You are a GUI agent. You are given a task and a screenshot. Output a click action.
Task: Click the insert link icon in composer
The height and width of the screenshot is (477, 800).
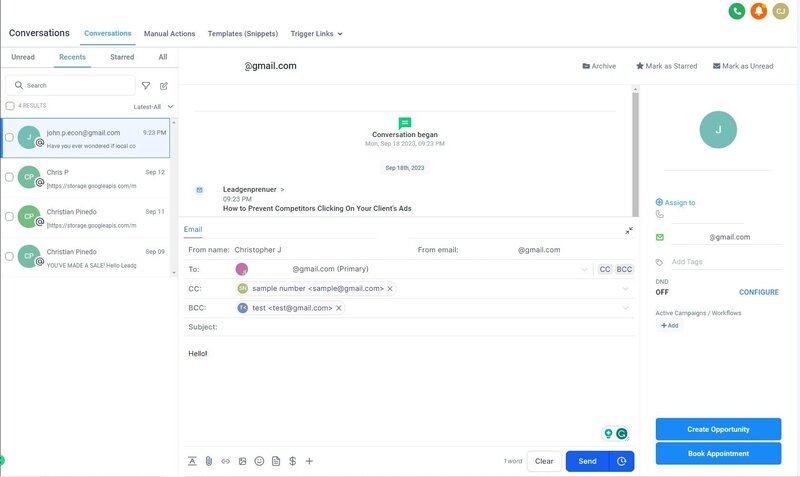pos(226,461)
